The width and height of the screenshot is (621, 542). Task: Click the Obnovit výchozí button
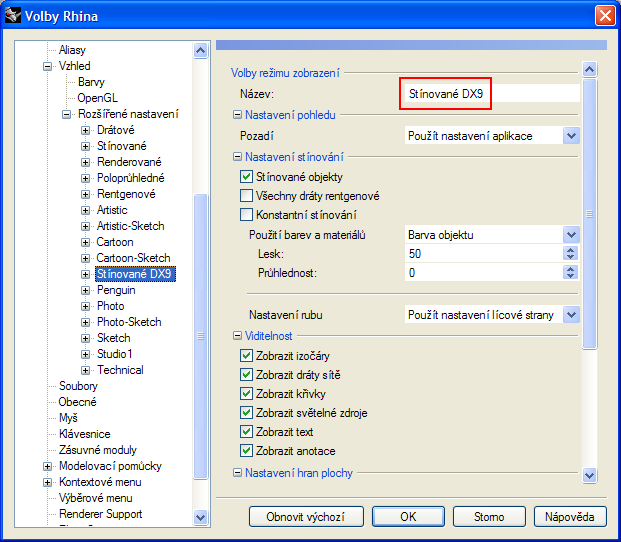pos(305,517)
